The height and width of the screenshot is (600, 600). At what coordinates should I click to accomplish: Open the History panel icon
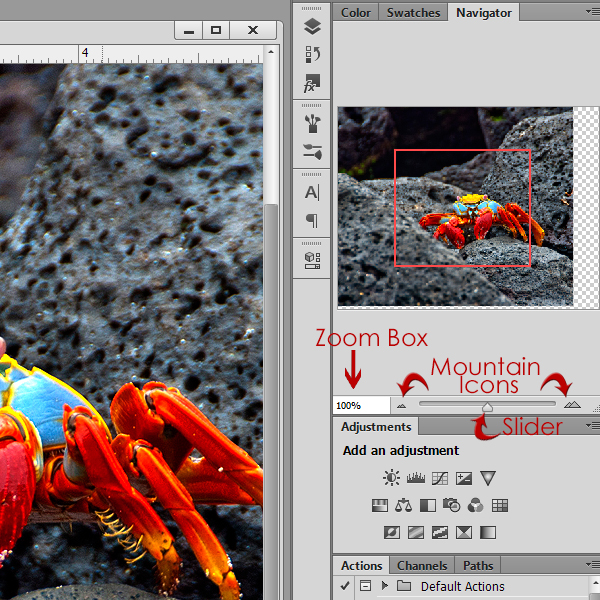(312, 55)
